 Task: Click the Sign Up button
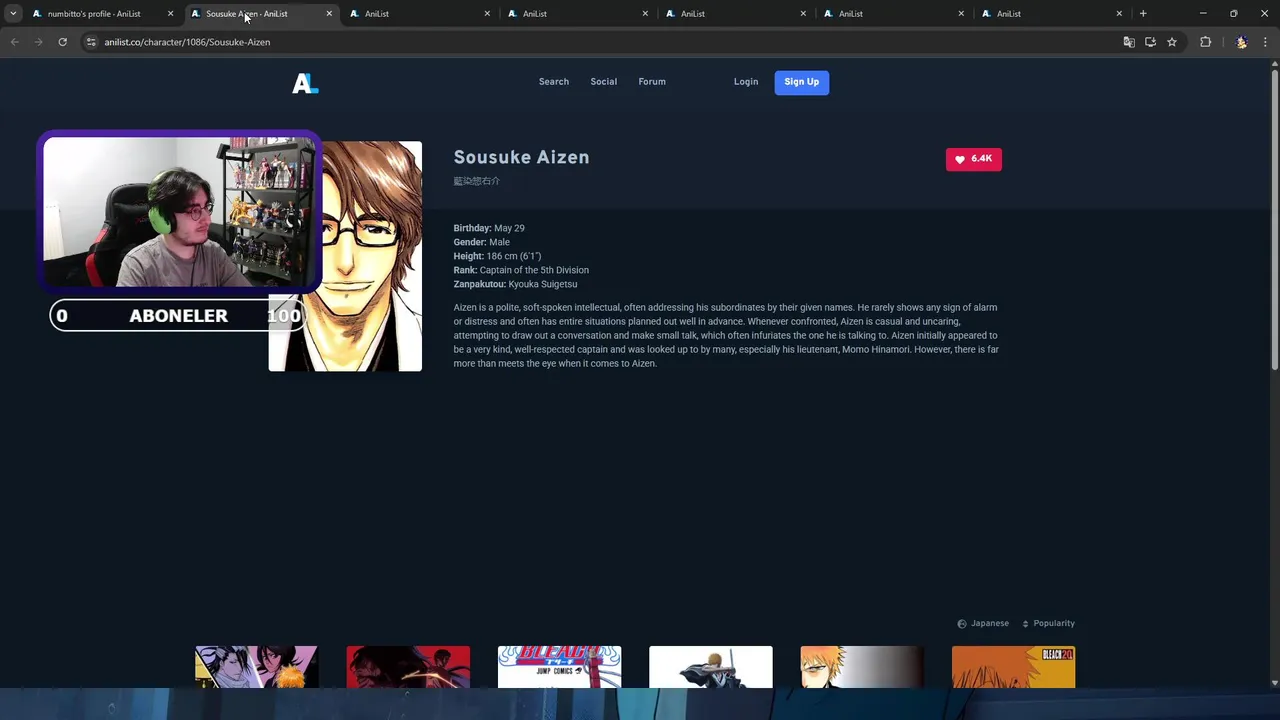[801, 82]
